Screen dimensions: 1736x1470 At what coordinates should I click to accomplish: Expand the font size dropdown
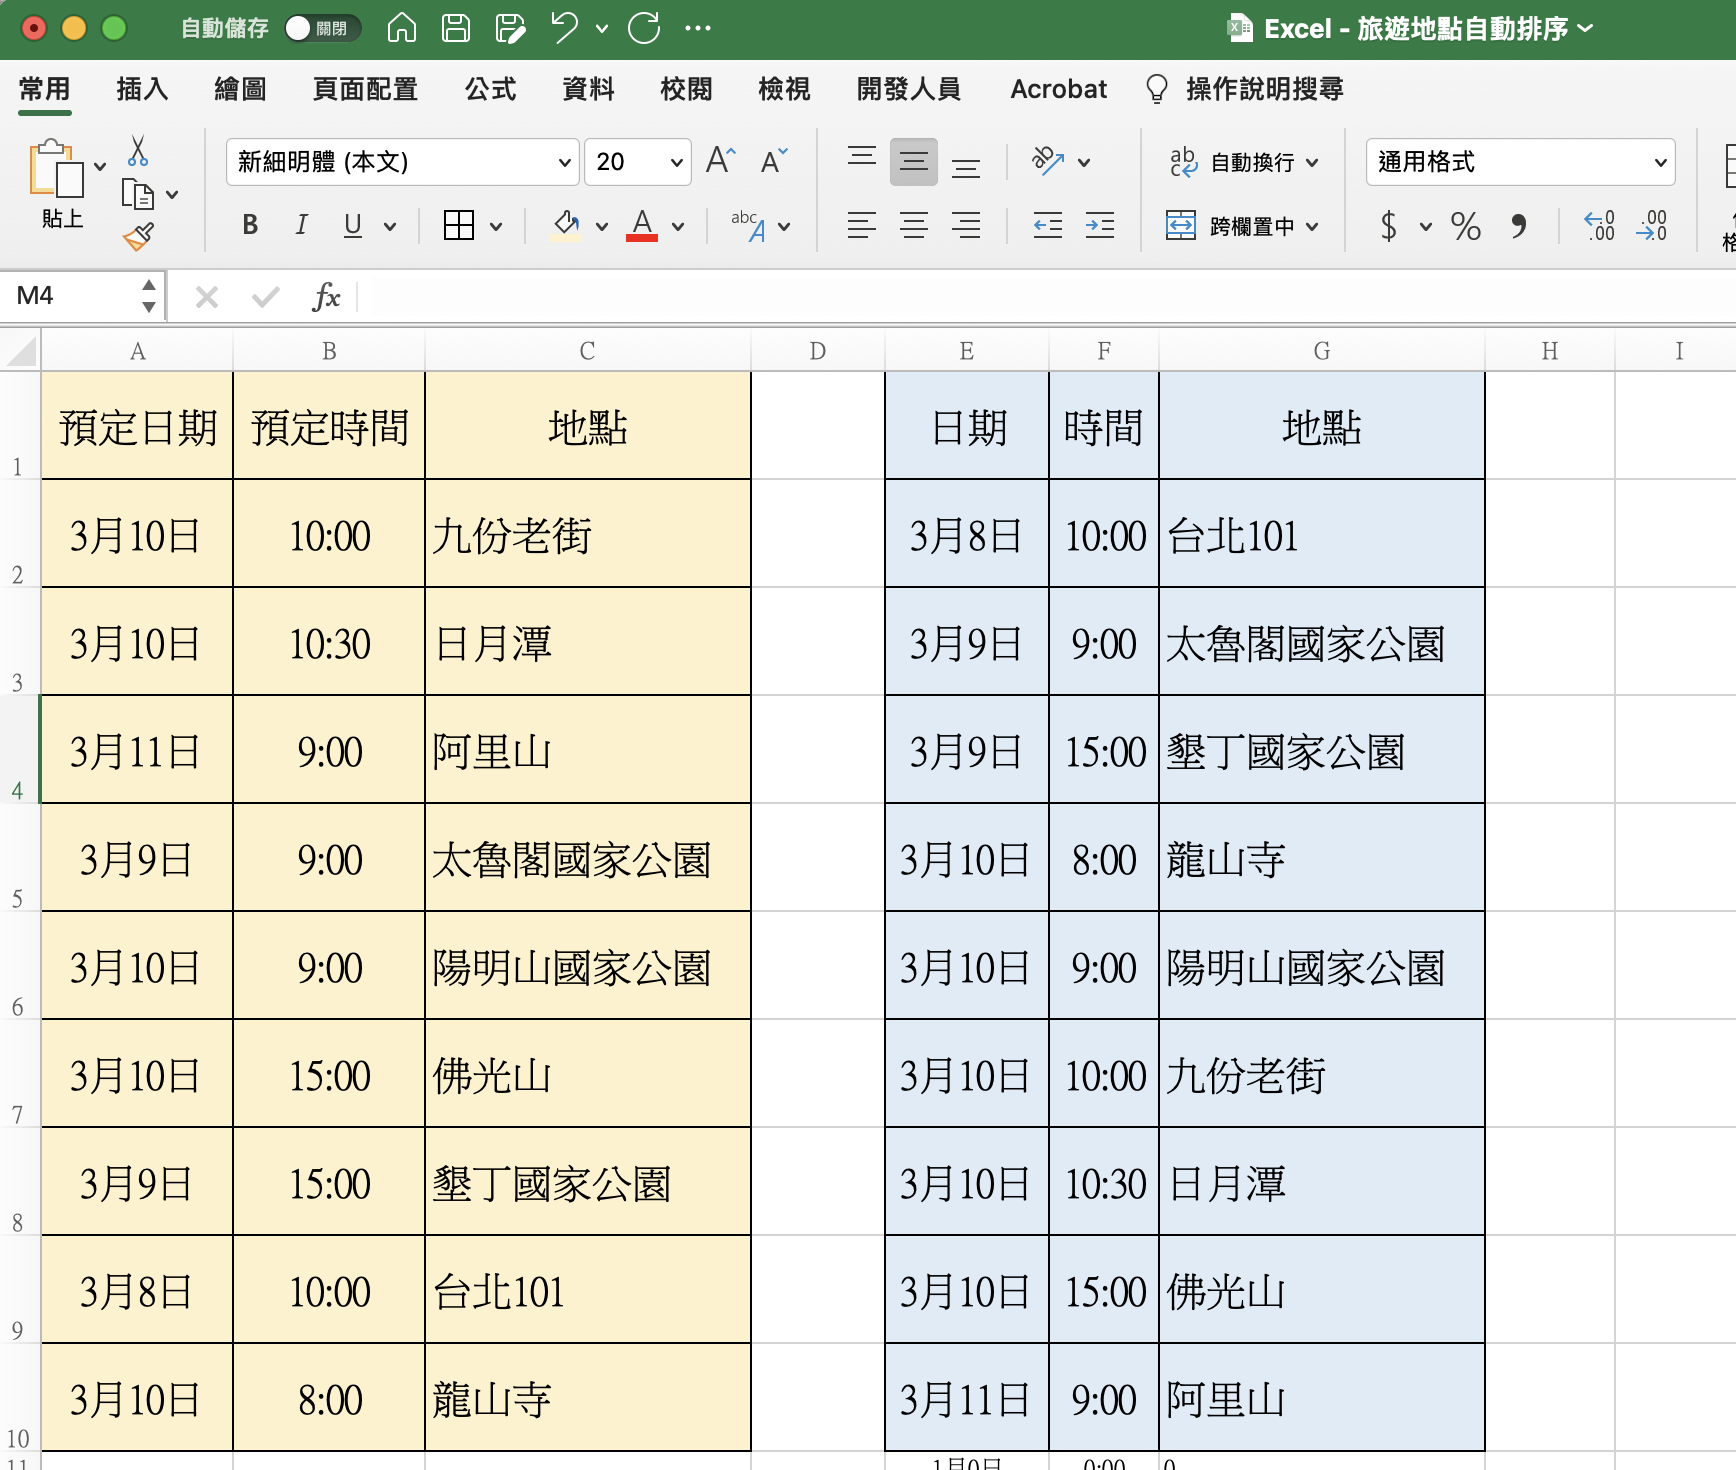click(676, 163)
